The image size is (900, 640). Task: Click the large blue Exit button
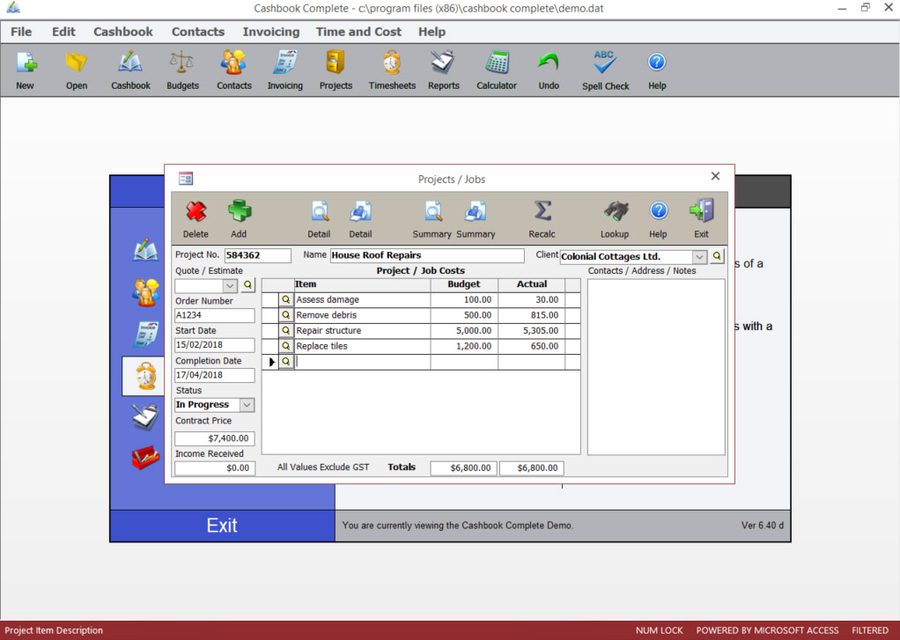pyautogui.click(x=222, y=525)
